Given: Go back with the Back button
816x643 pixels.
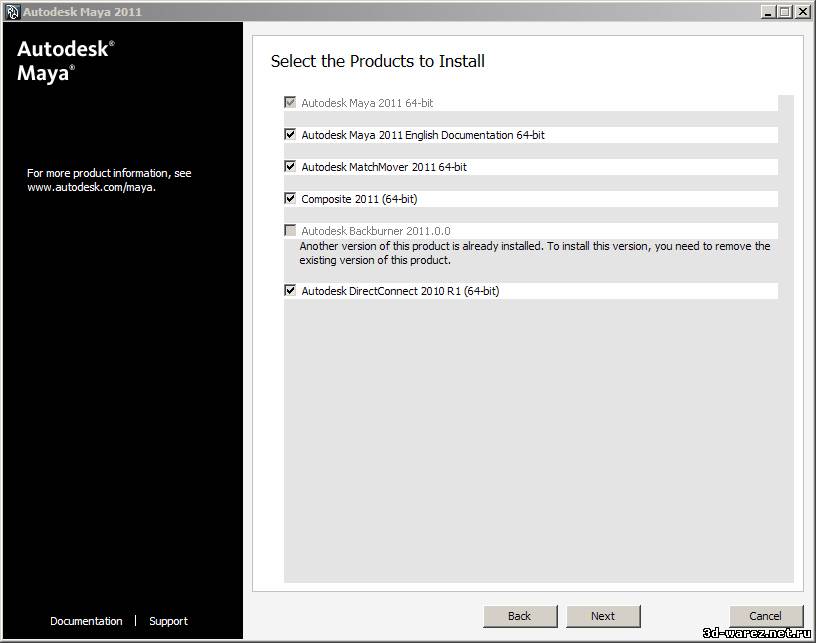Looking at the screenshot, I should [x=520, y=616].
